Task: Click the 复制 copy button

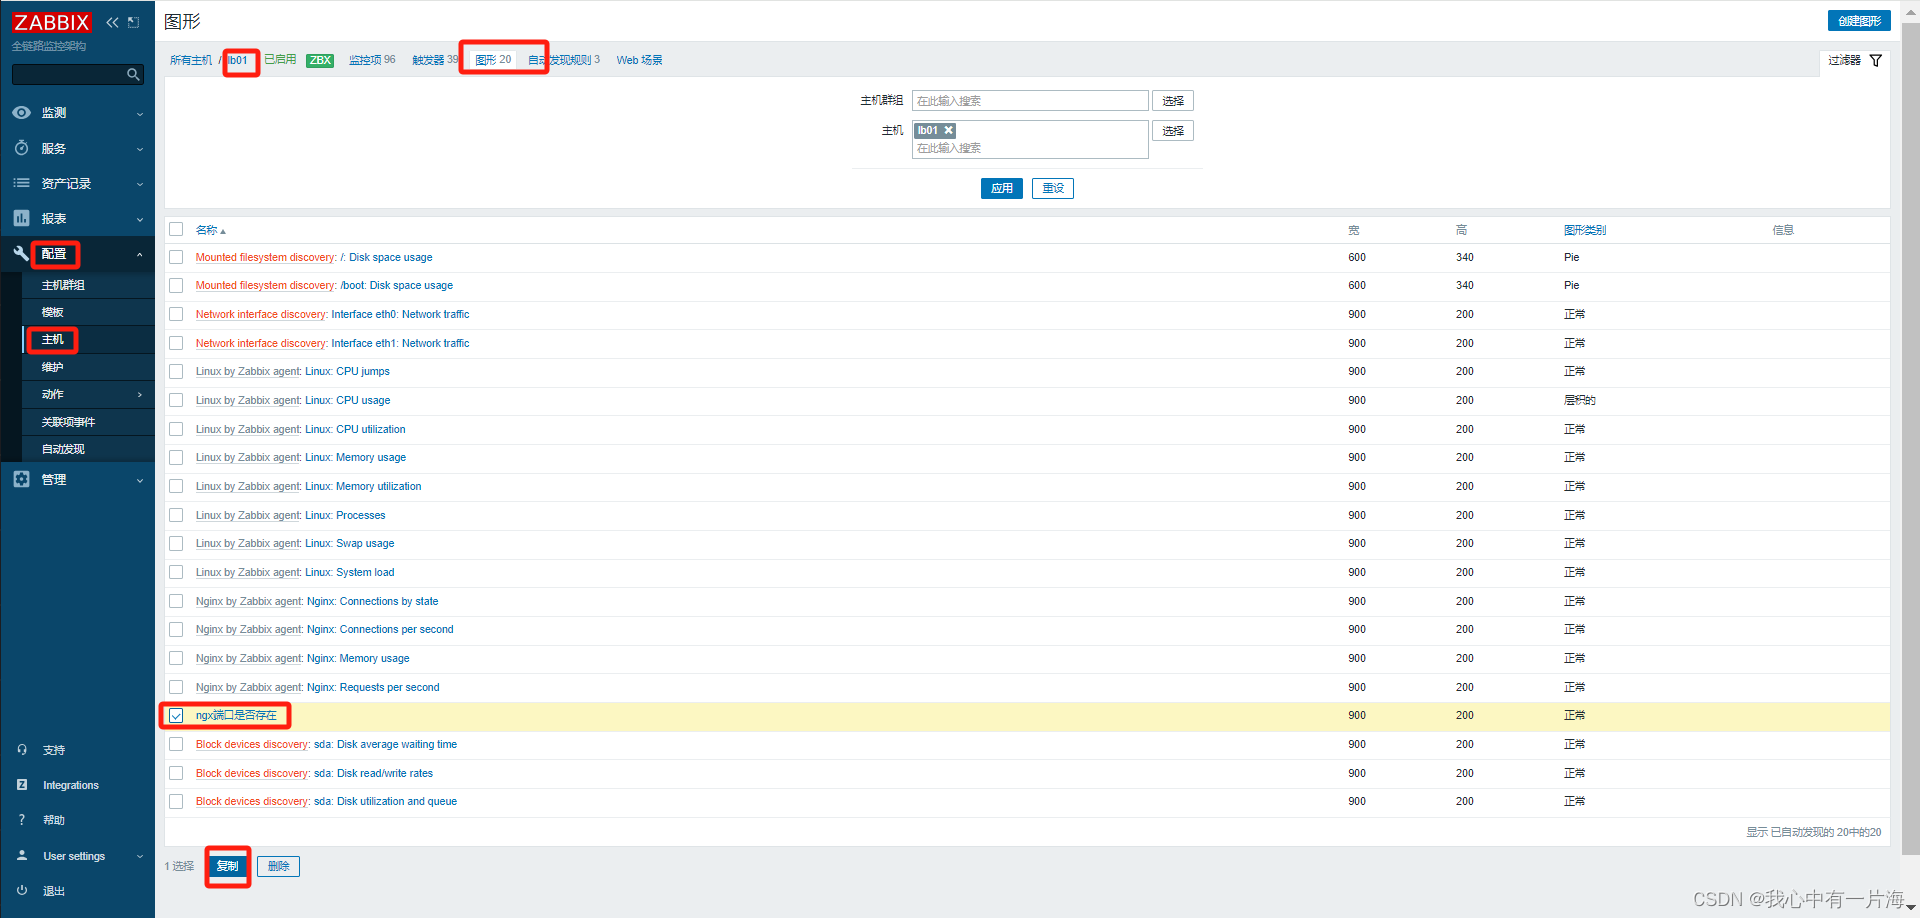Action: pos(227,866)
